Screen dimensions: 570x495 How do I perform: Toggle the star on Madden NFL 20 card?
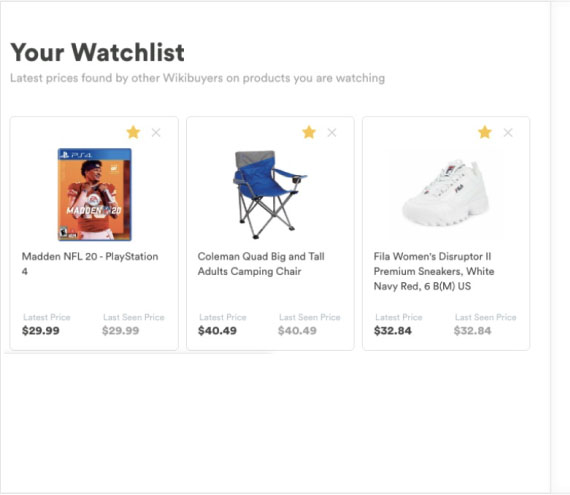[133, 132]
